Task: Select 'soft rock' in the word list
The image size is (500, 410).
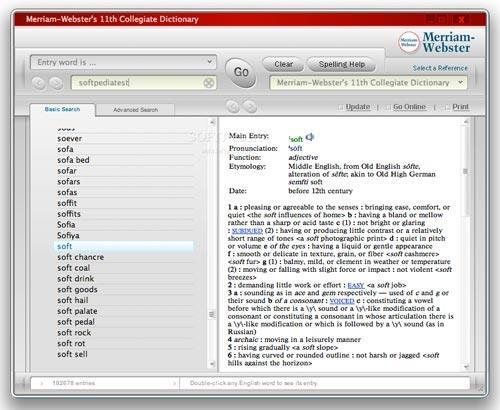Action: pos(123,333)
